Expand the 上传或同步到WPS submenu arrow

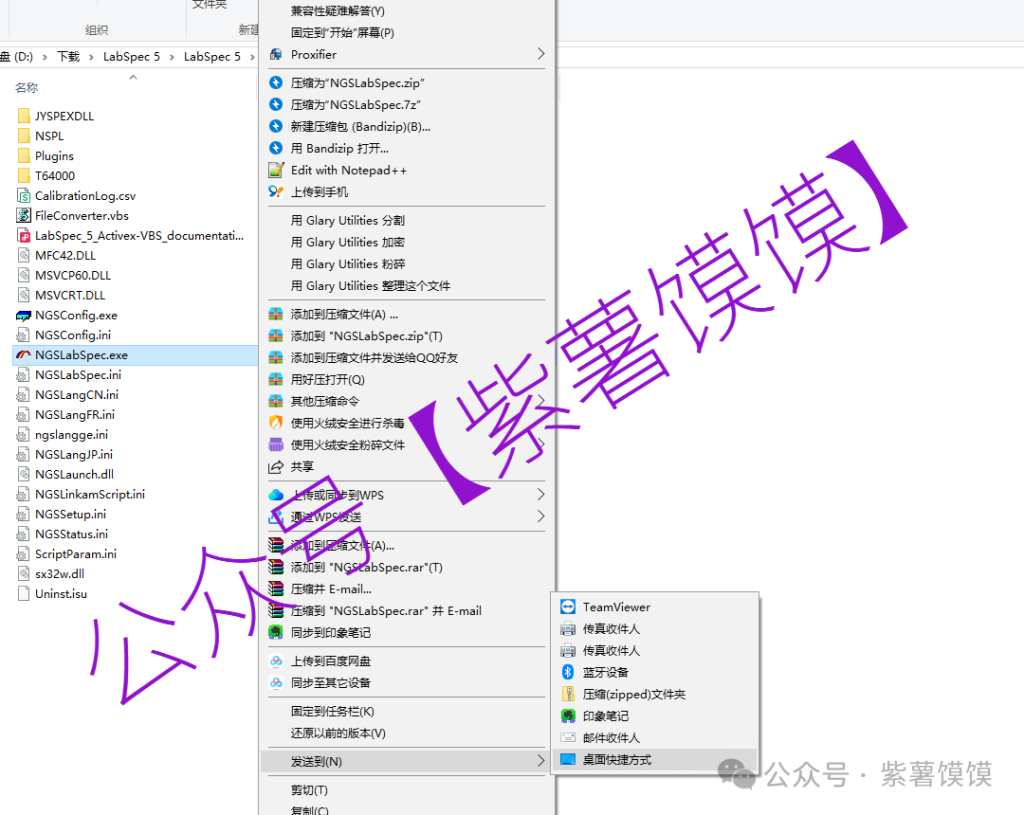point(541,495)
